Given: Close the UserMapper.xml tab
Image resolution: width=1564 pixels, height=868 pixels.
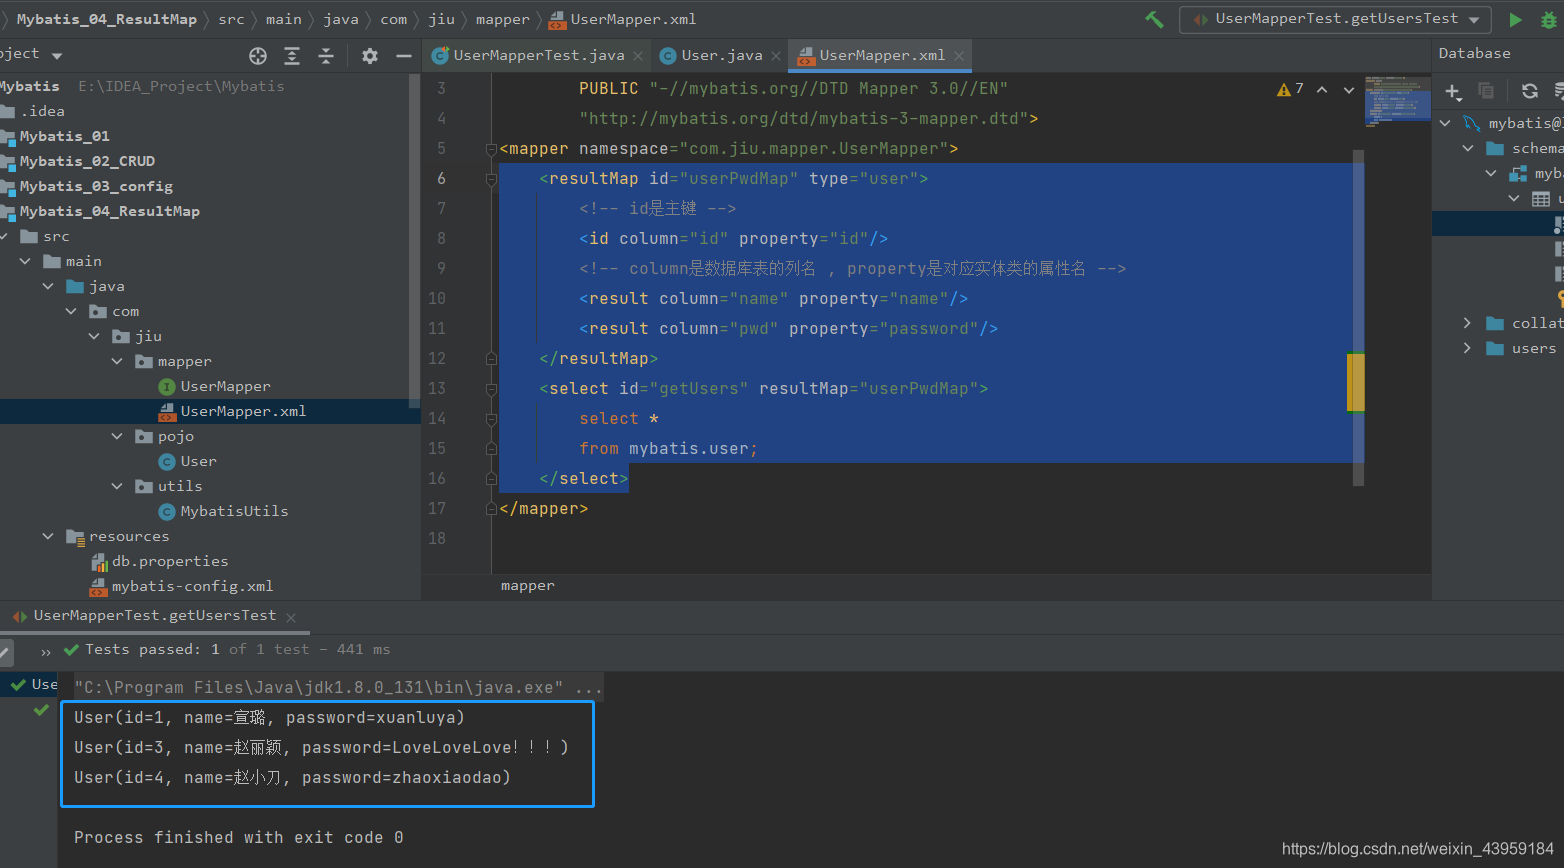Looking at the screenshot, I should [x=959, y=56].
